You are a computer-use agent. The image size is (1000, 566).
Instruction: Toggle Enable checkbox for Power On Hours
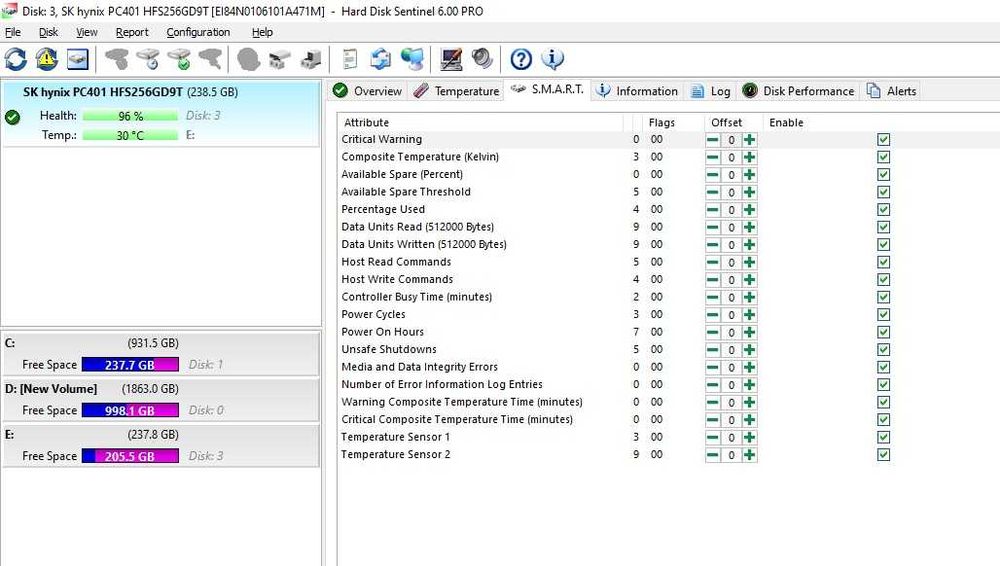pos(883,332)
